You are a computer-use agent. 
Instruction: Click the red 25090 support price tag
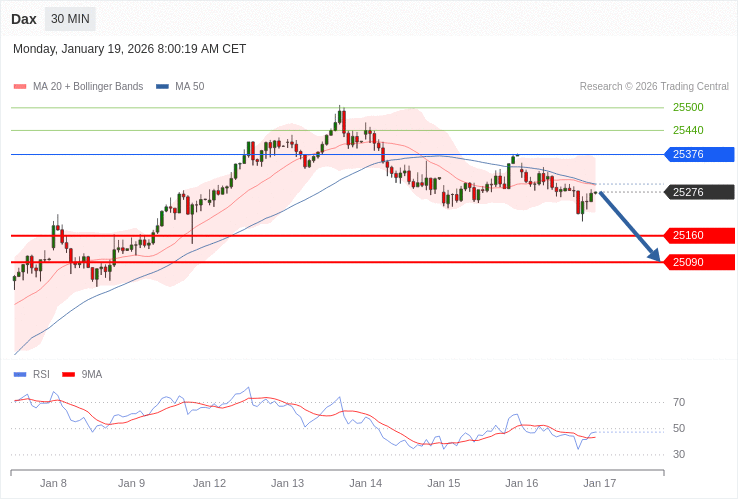click(699, 262)
